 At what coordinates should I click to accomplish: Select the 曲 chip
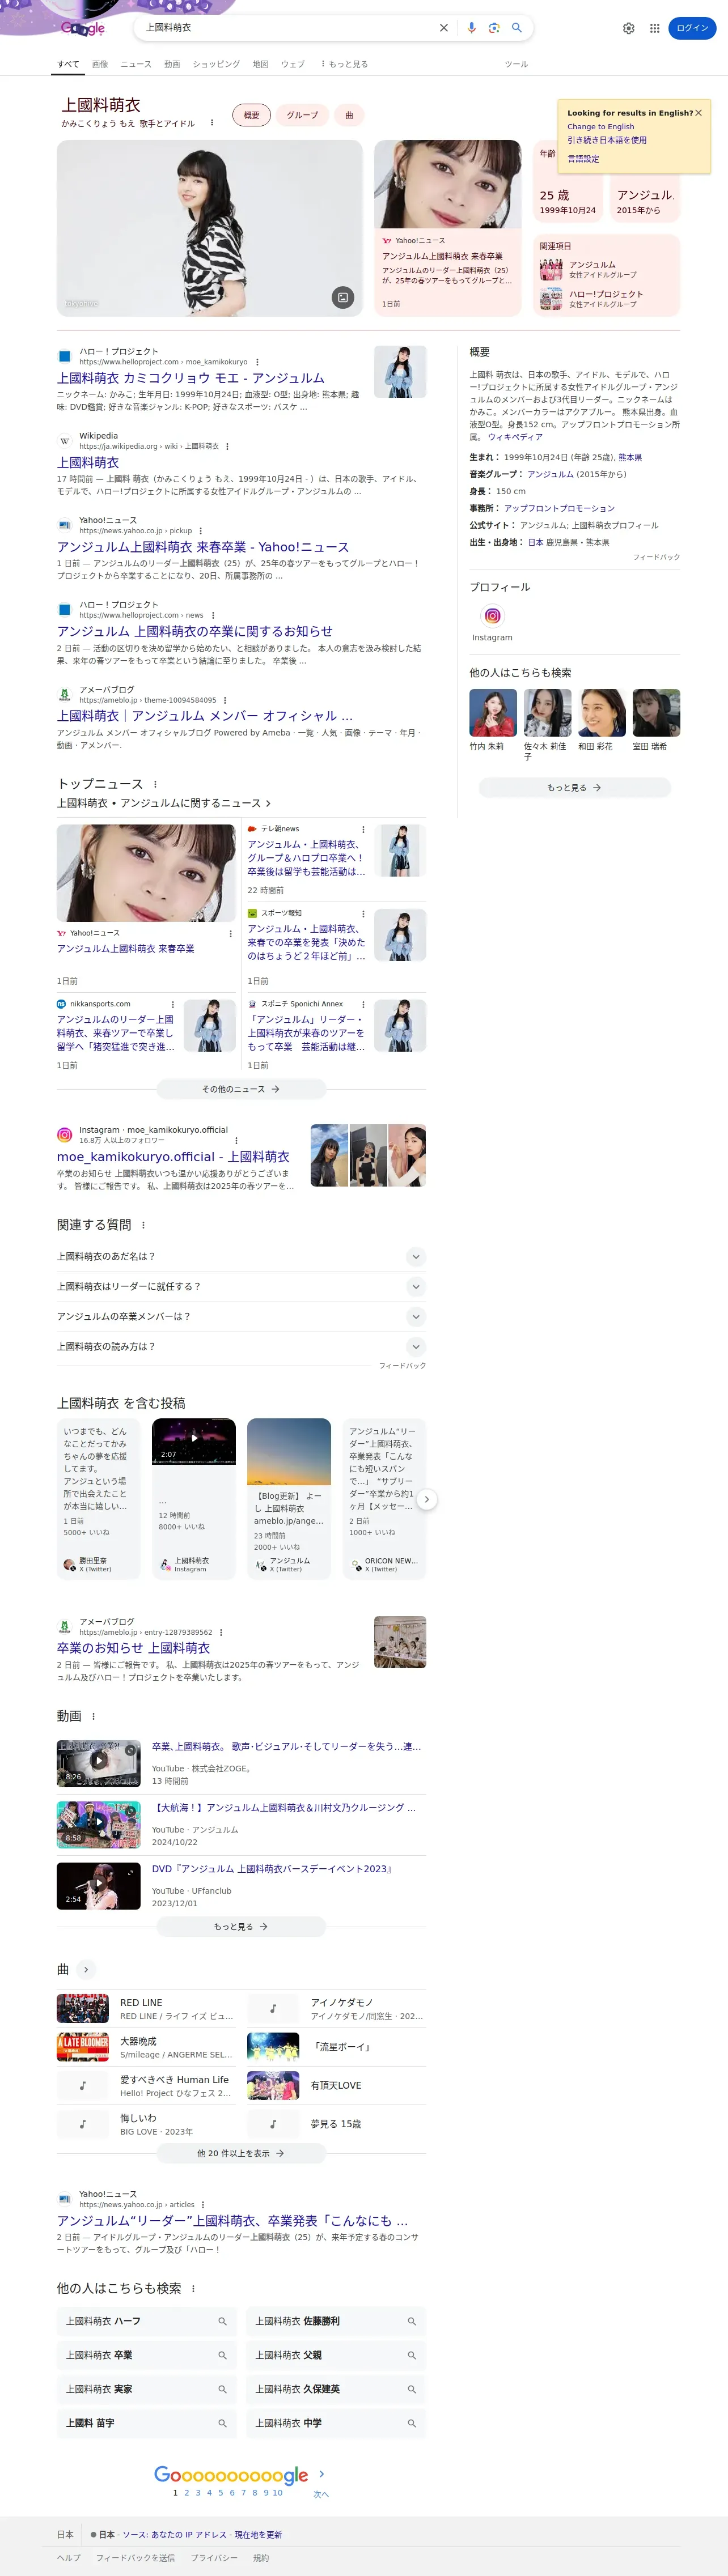349,115
